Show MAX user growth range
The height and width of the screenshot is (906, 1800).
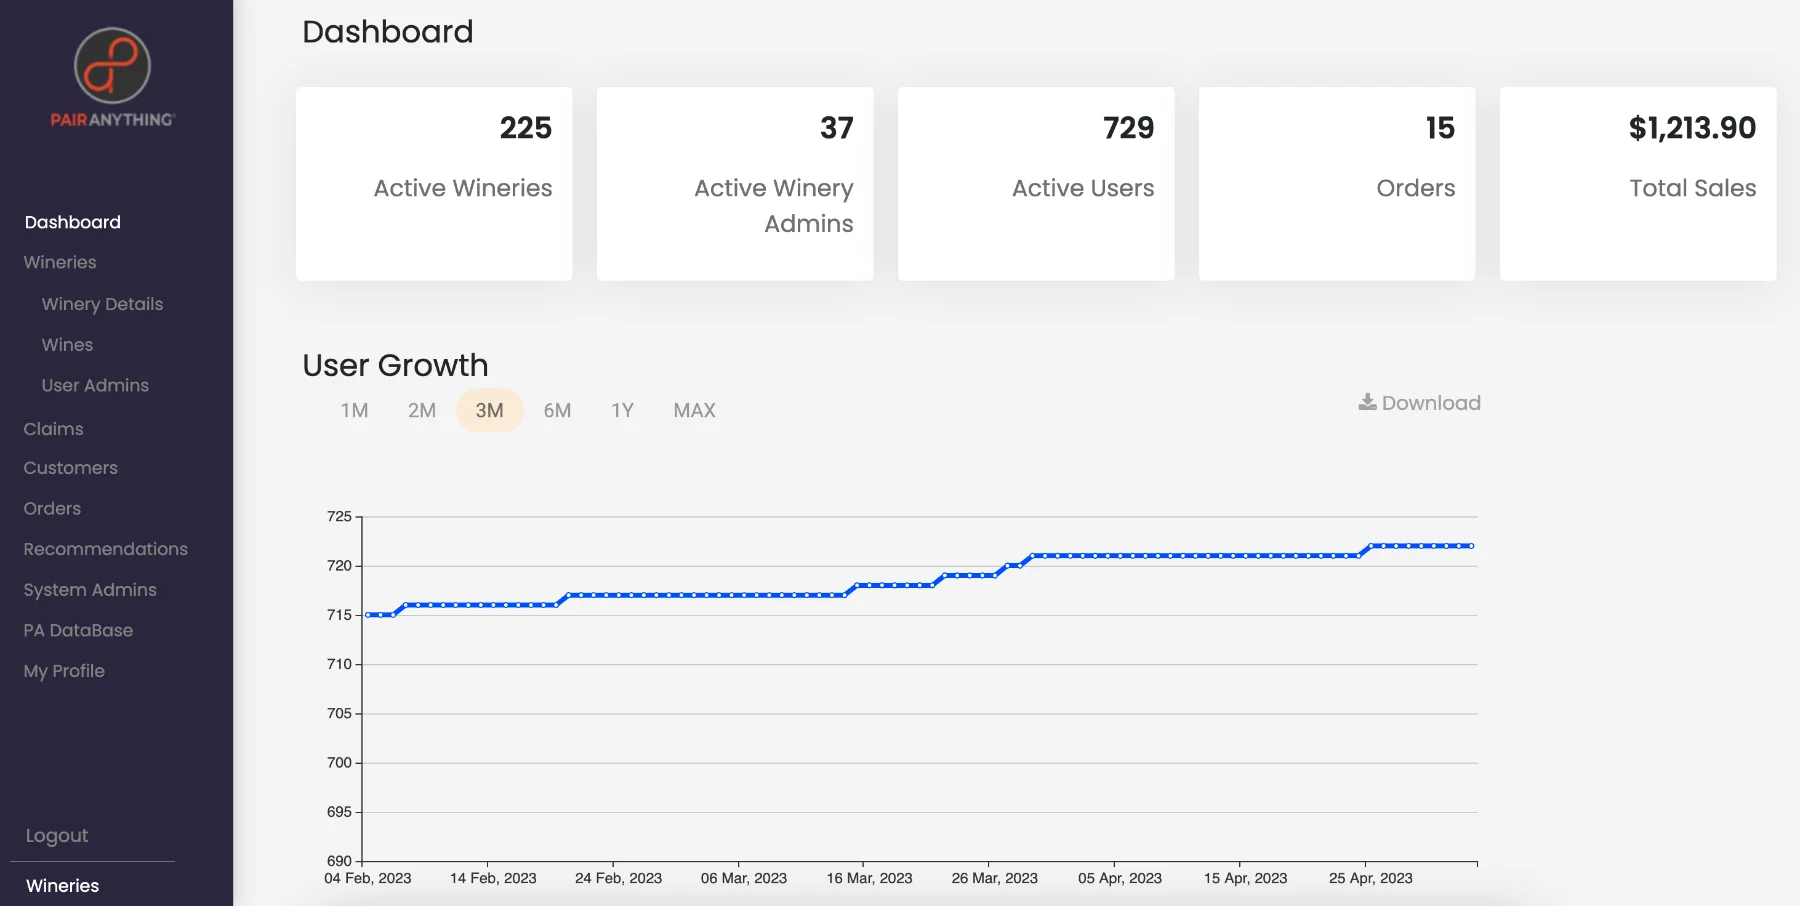(695, 411)
